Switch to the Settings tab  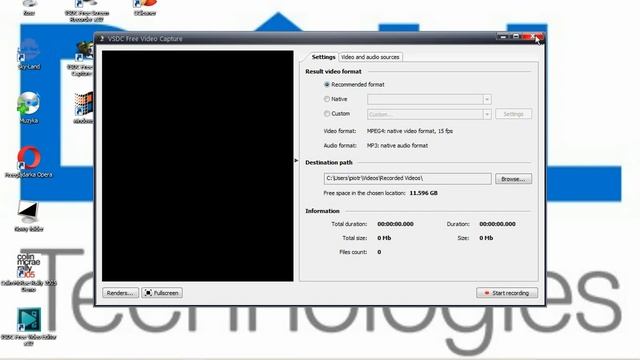[323, 57]
